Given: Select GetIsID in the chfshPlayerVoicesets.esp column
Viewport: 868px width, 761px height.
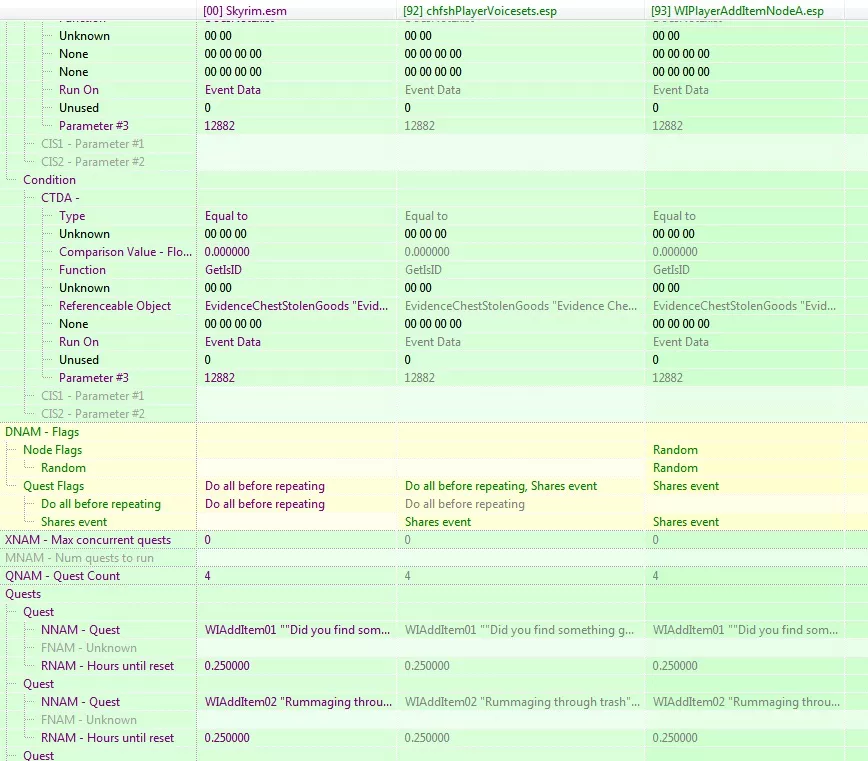Looking at the screenshot, I should click(423, 270).
